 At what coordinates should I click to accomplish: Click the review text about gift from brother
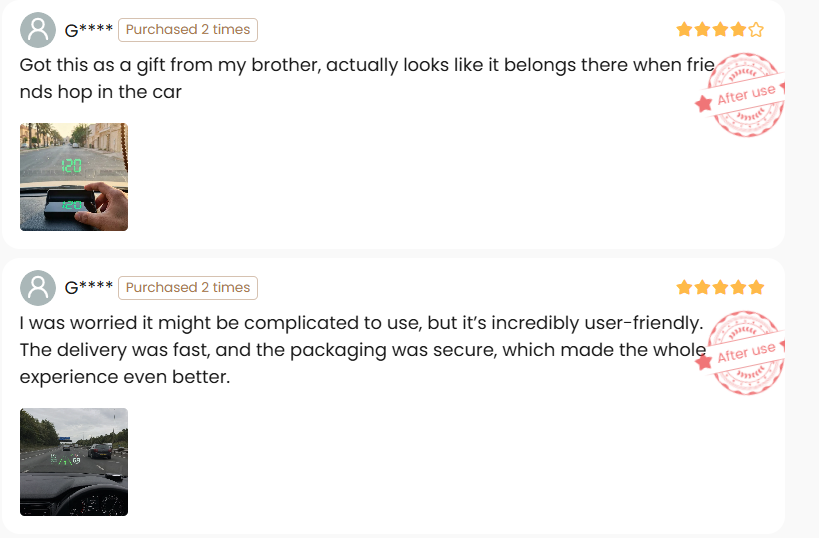pos(367,78)
